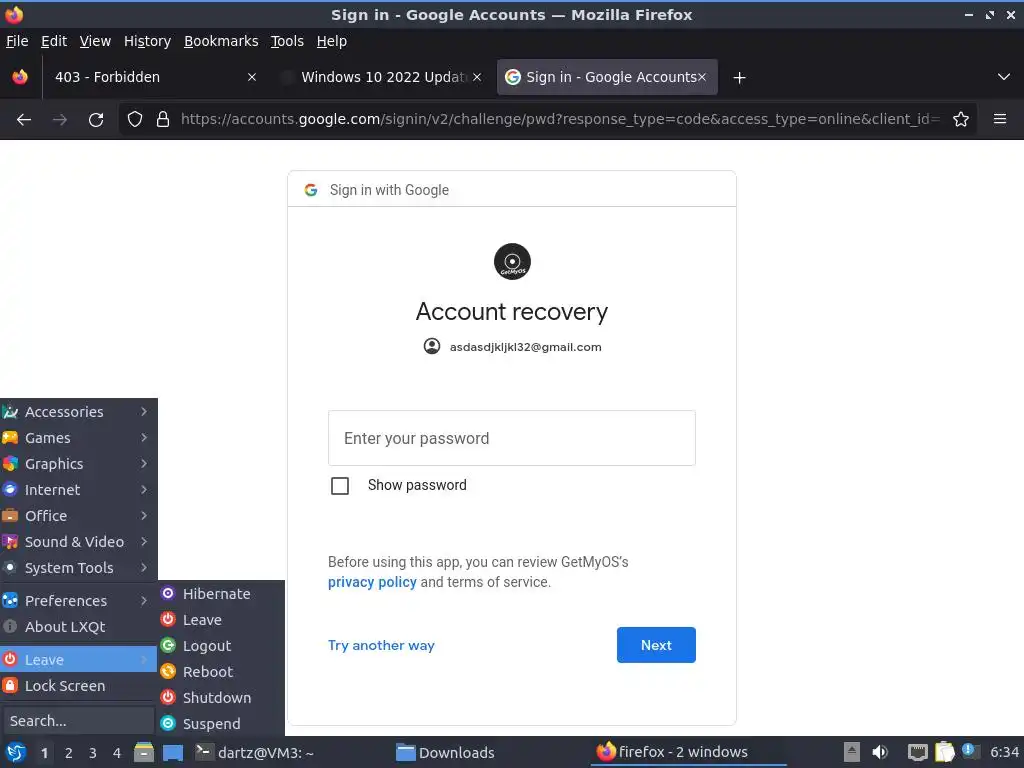The width and height of the screenshot is (1024, 768).
Task: Expand the Games submenu
Action: pyautogui.click(x=78, y=438)
